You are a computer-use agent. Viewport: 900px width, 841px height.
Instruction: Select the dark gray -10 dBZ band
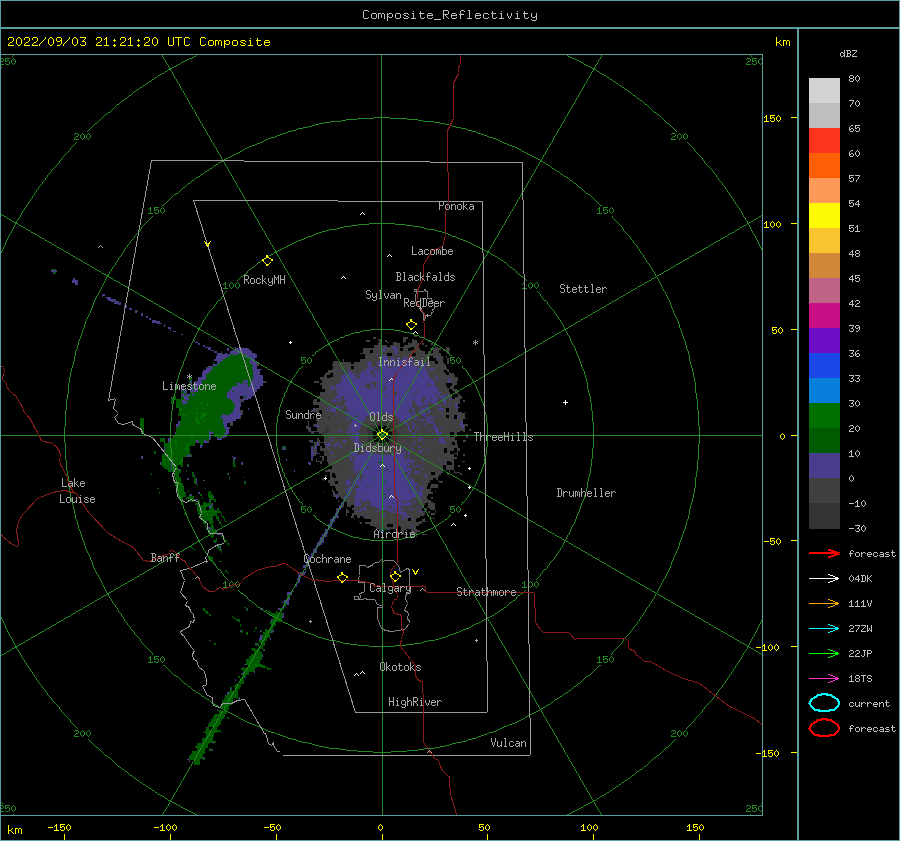click(x=824, y=516)
